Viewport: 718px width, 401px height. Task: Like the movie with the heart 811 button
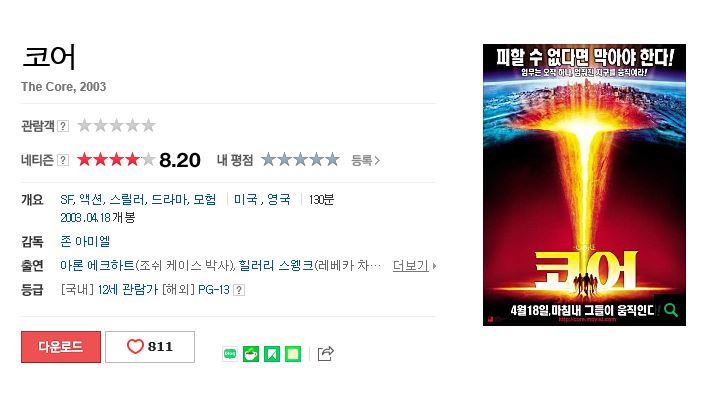click(x=150, y=347)
